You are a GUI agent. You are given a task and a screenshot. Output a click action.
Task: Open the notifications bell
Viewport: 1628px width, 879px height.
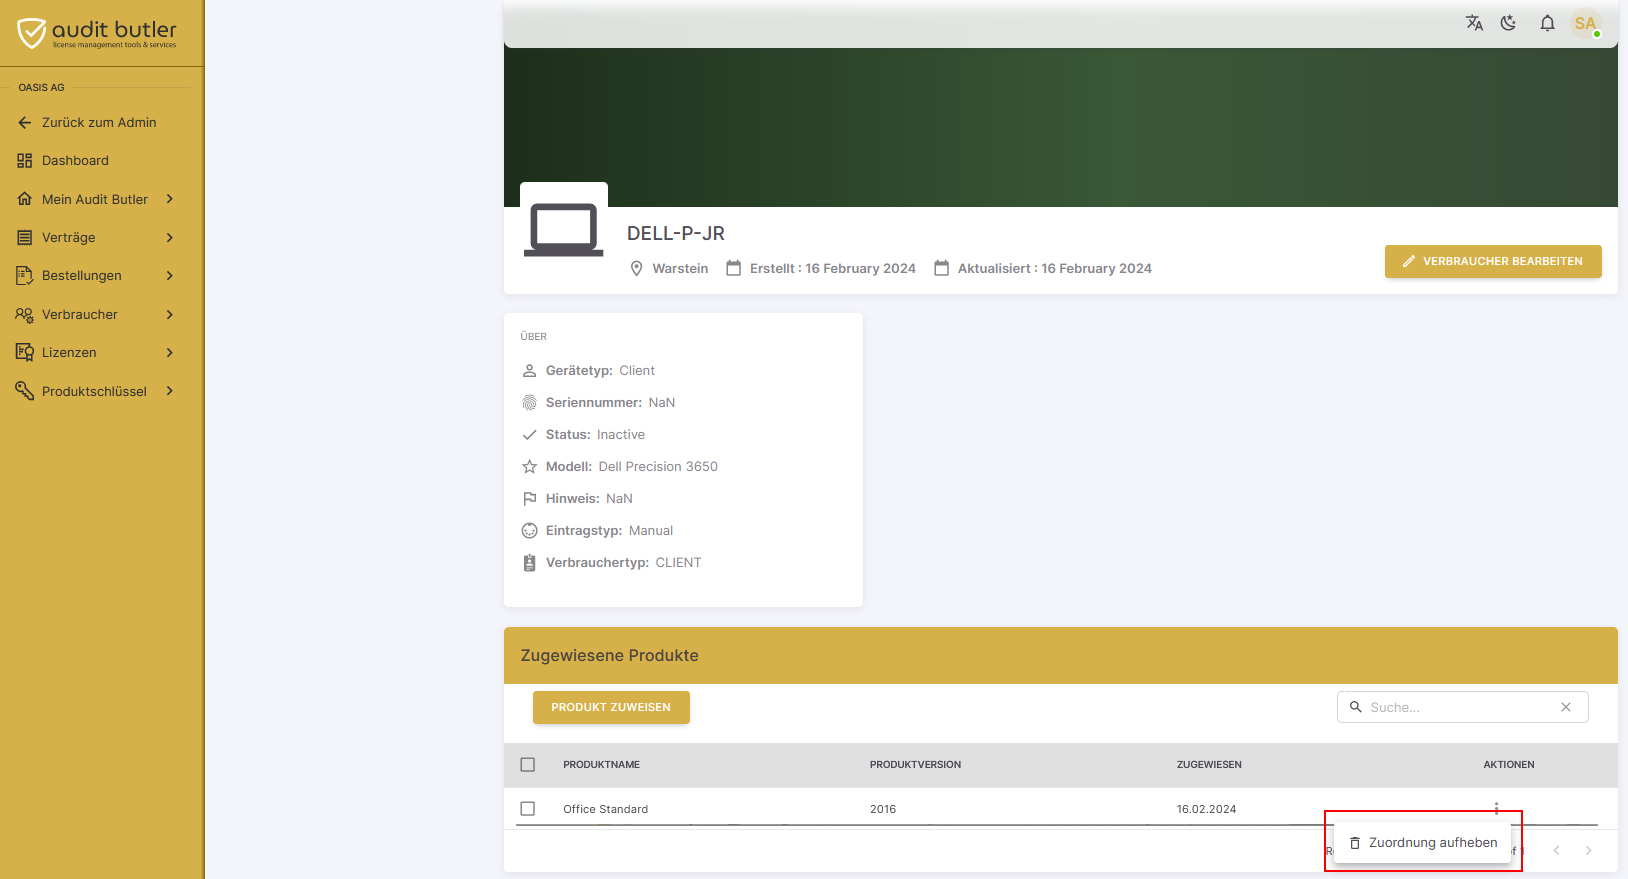pos(1547,23)
